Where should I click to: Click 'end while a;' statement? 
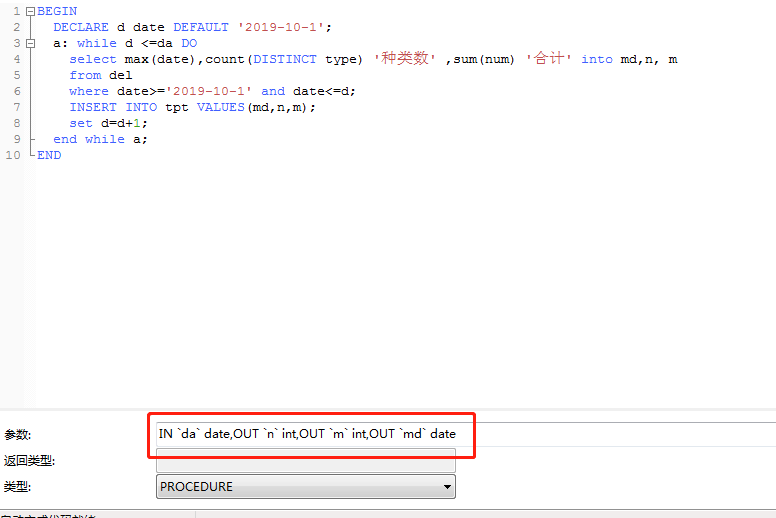coord(100,140)
